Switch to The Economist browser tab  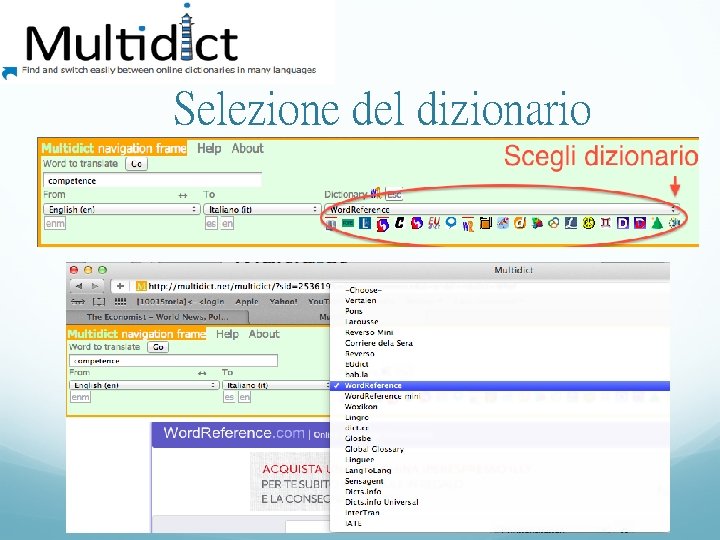tap(158, 317)
